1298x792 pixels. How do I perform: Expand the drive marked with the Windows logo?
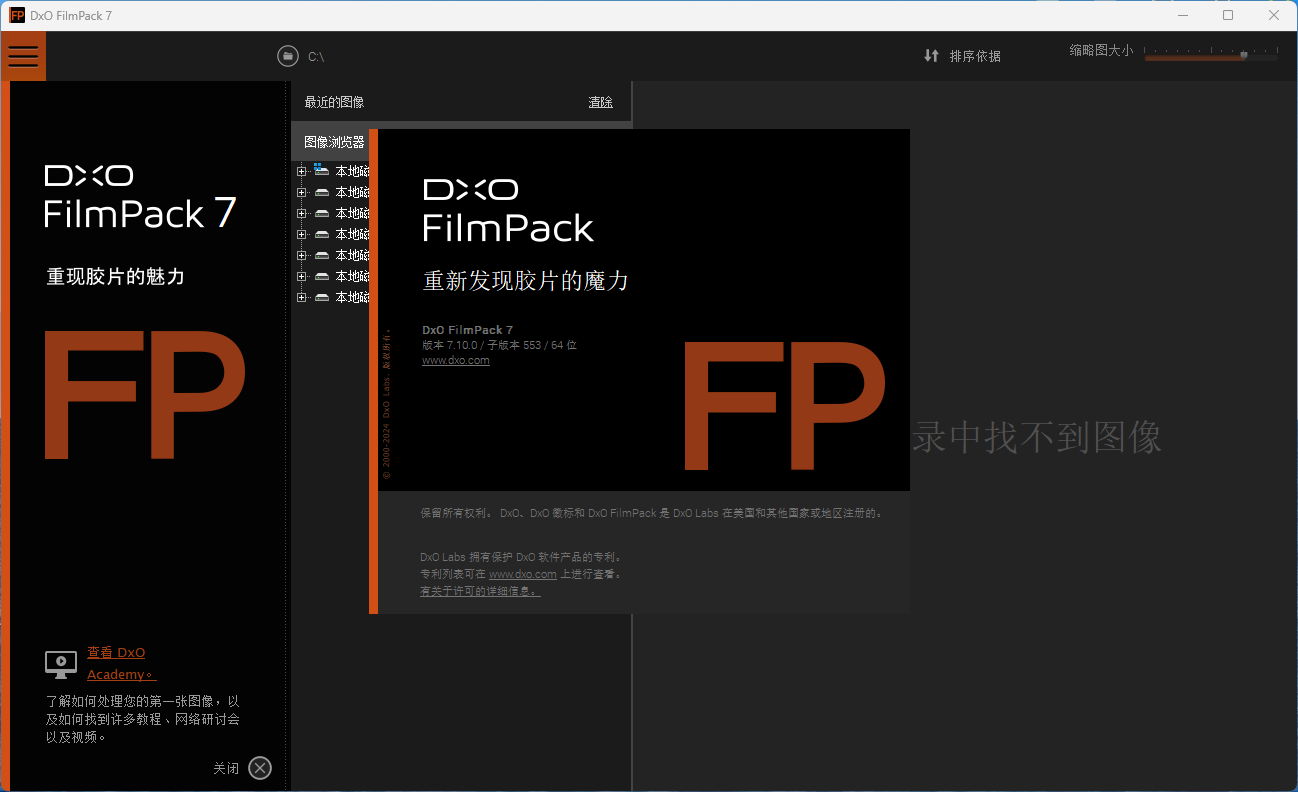tap(301, 171)
